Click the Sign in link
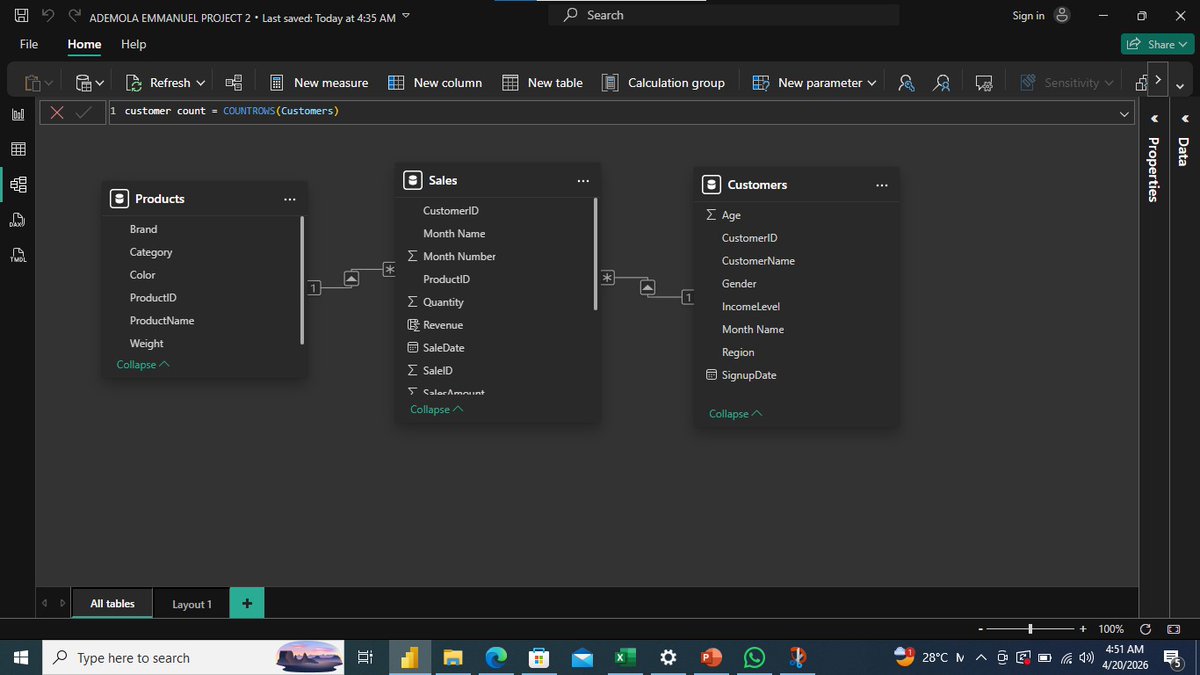 [1028, 15]
